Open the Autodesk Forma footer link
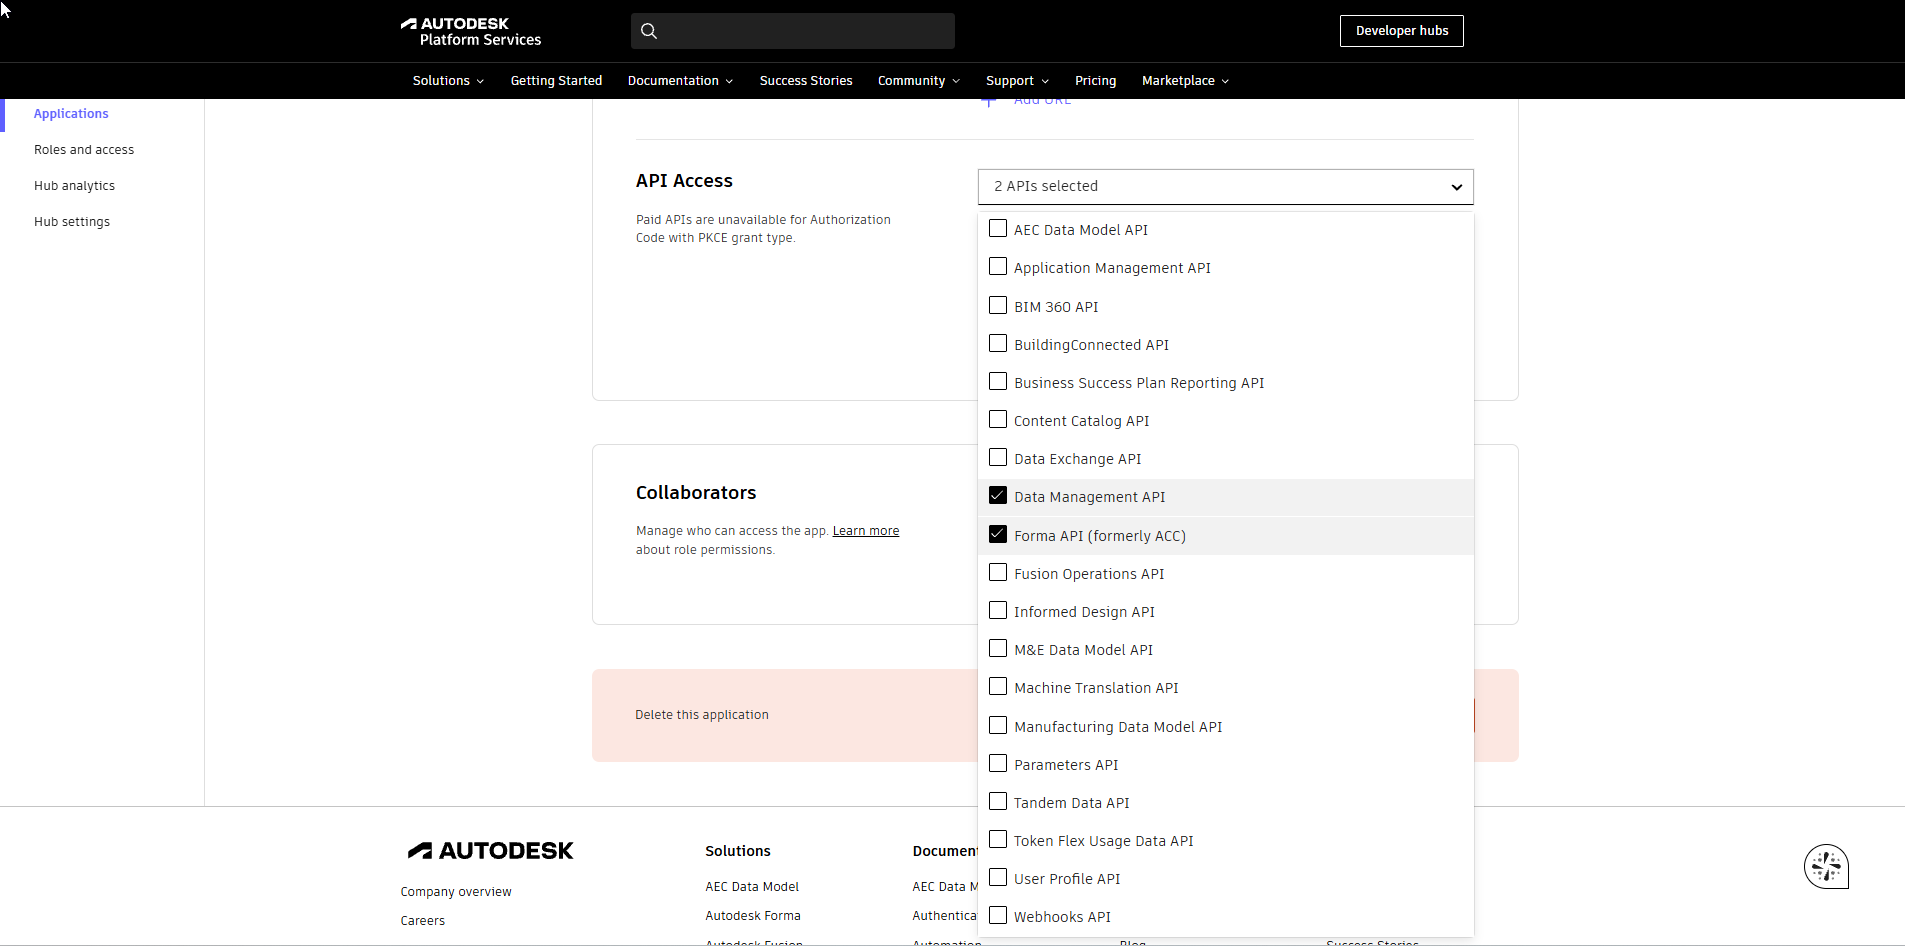The height and width of the screenshot is (946, 1905). [753, 916]
